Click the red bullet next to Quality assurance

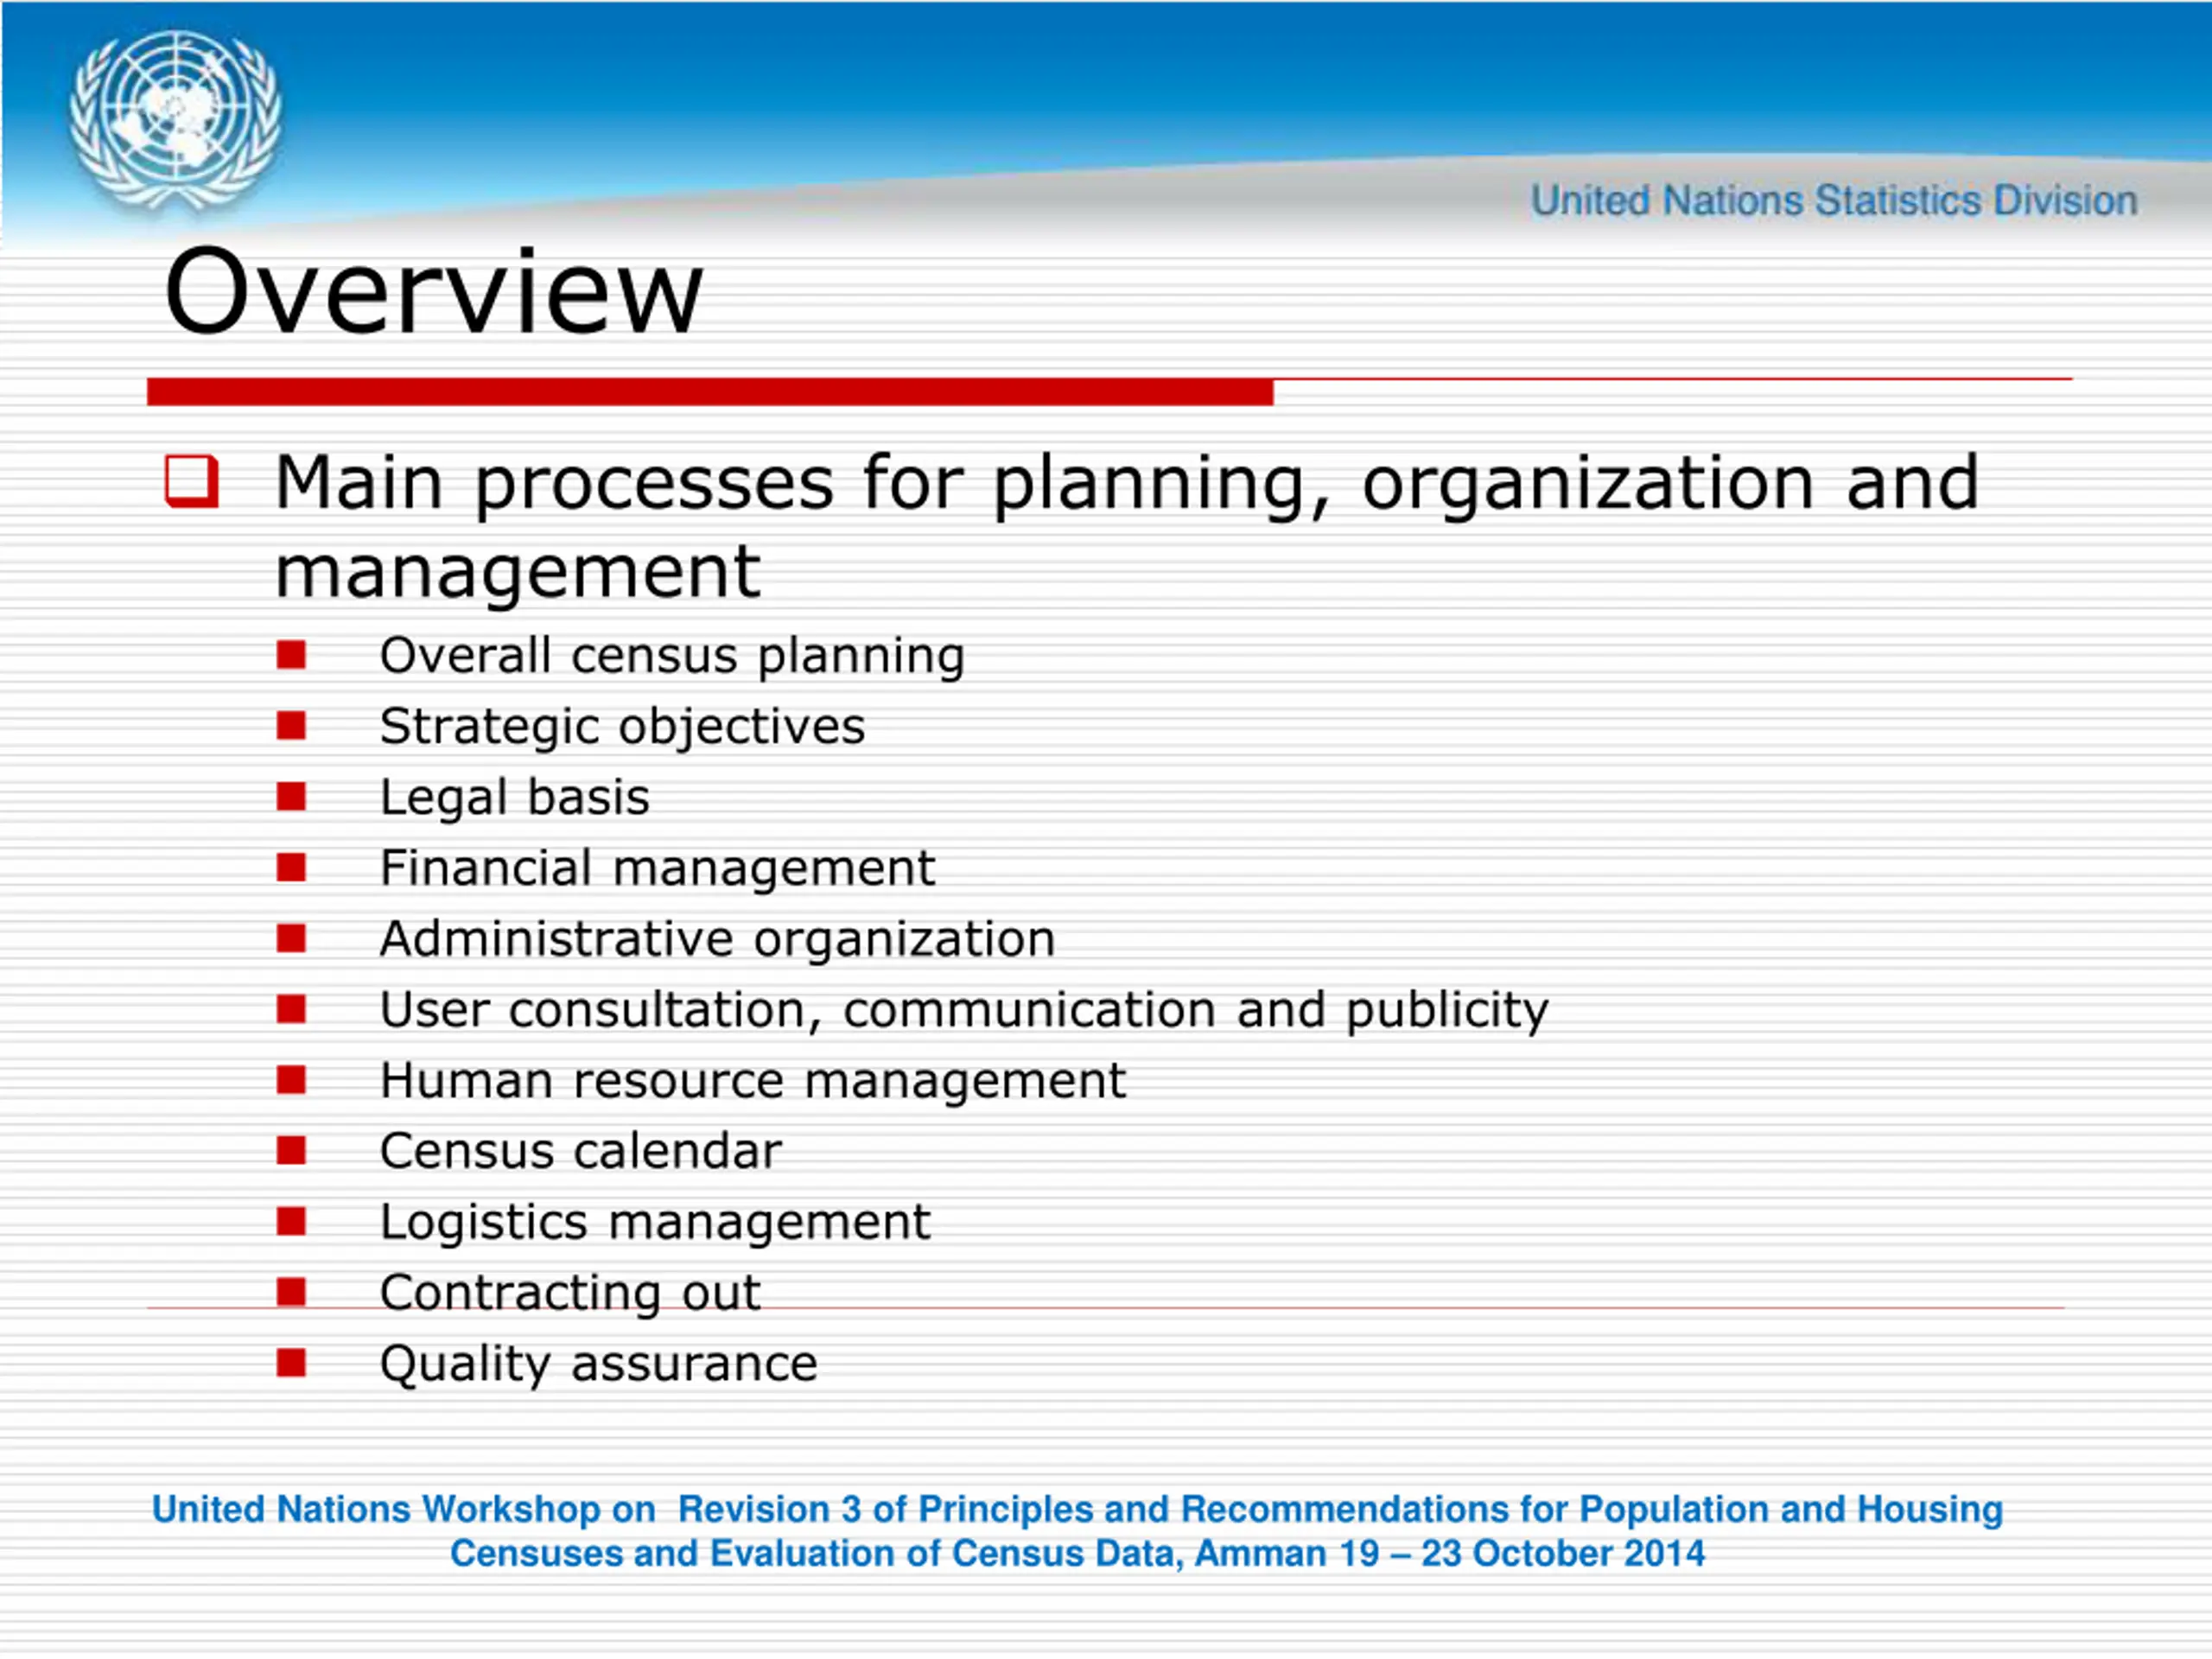tap(291, 1363)
